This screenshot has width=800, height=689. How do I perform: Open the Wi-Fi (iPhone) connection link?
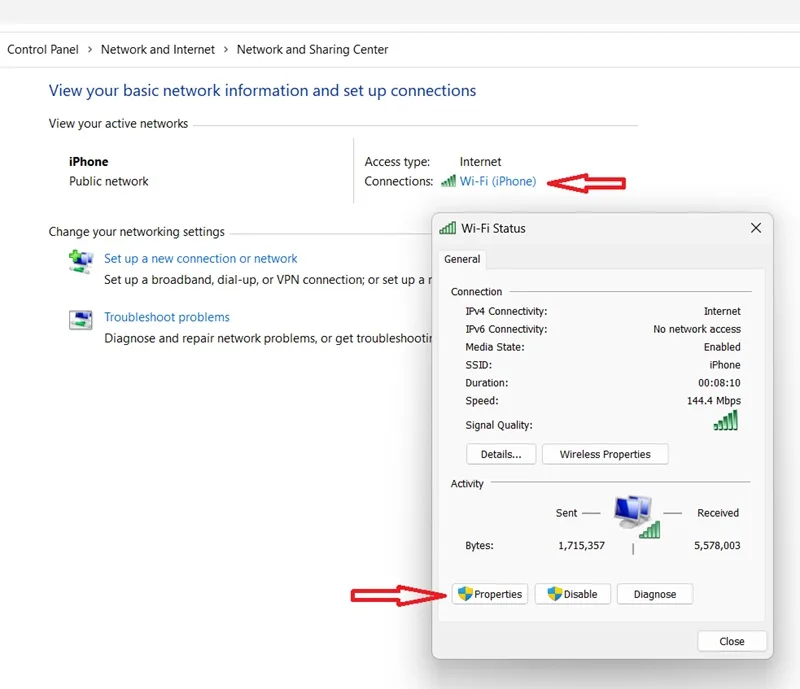(x=497, y=181)
